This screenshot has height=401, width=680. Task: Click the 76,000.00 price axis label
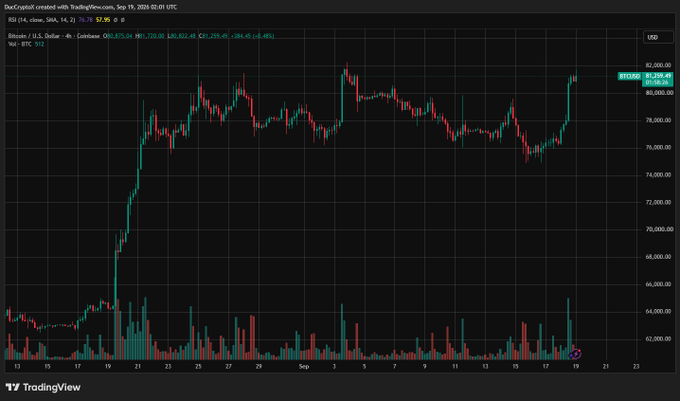[x=658, y=147]
